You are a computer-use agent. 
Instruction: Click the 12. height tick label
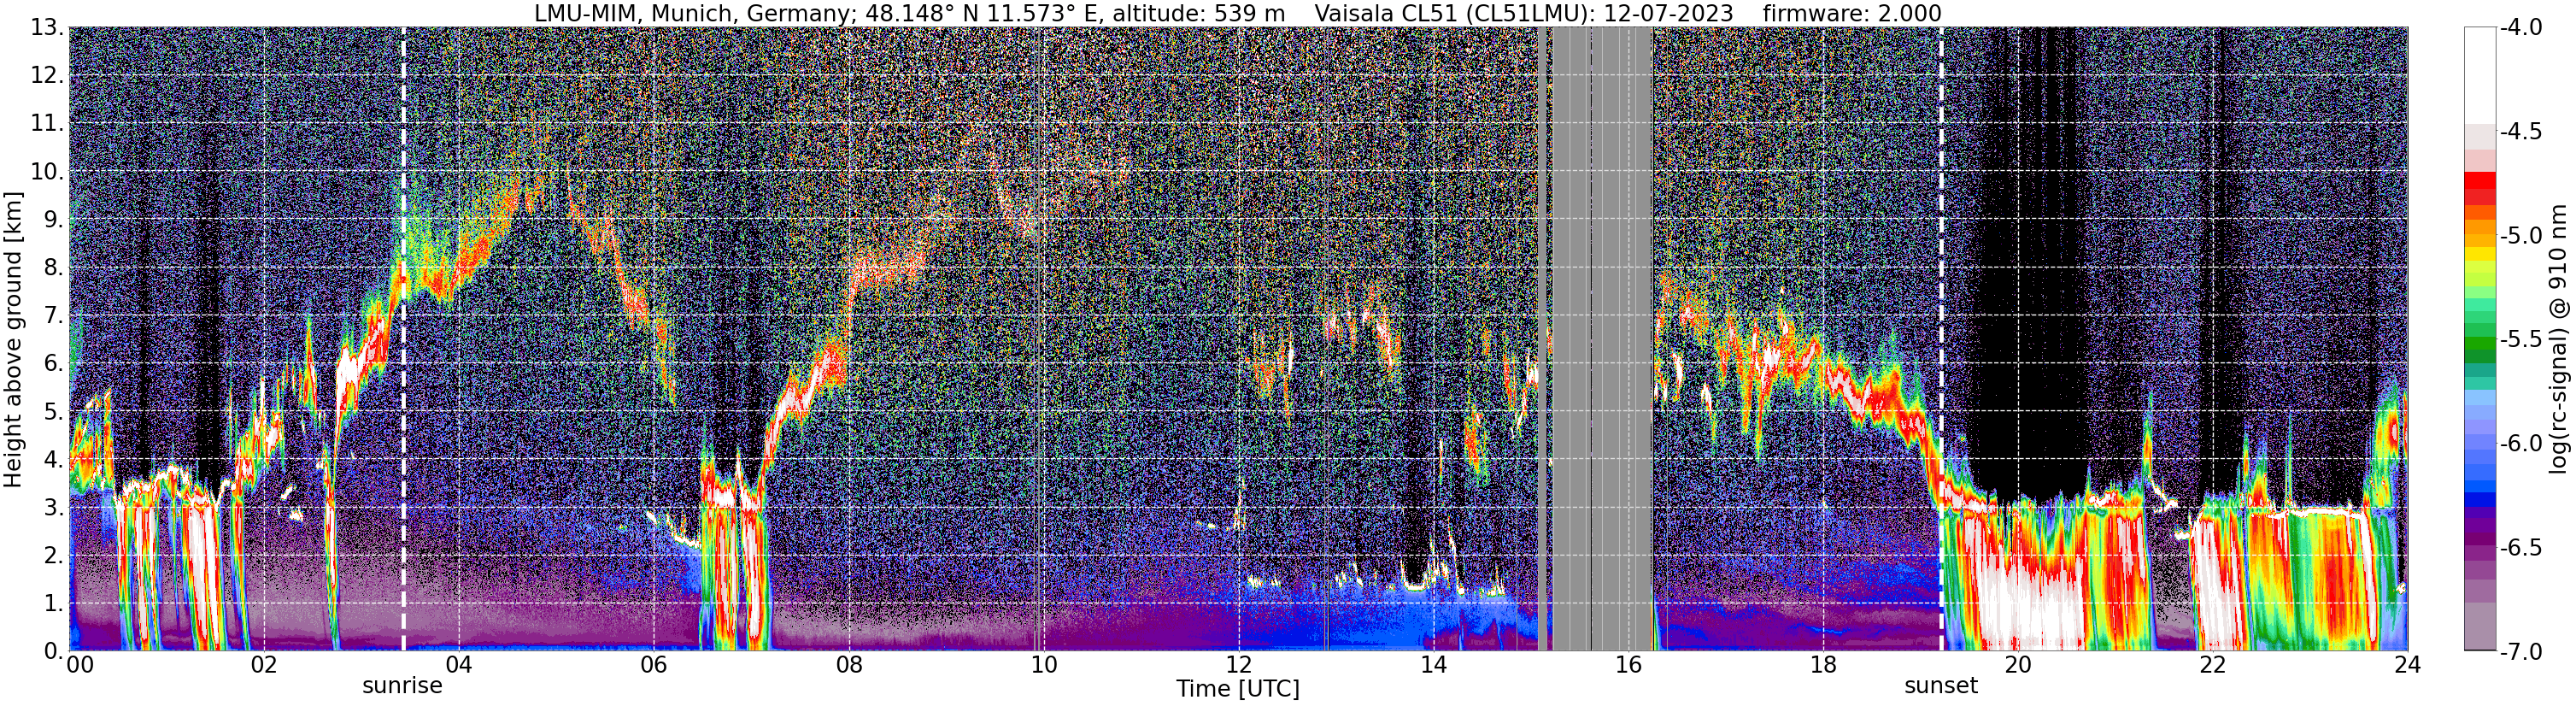47,76
